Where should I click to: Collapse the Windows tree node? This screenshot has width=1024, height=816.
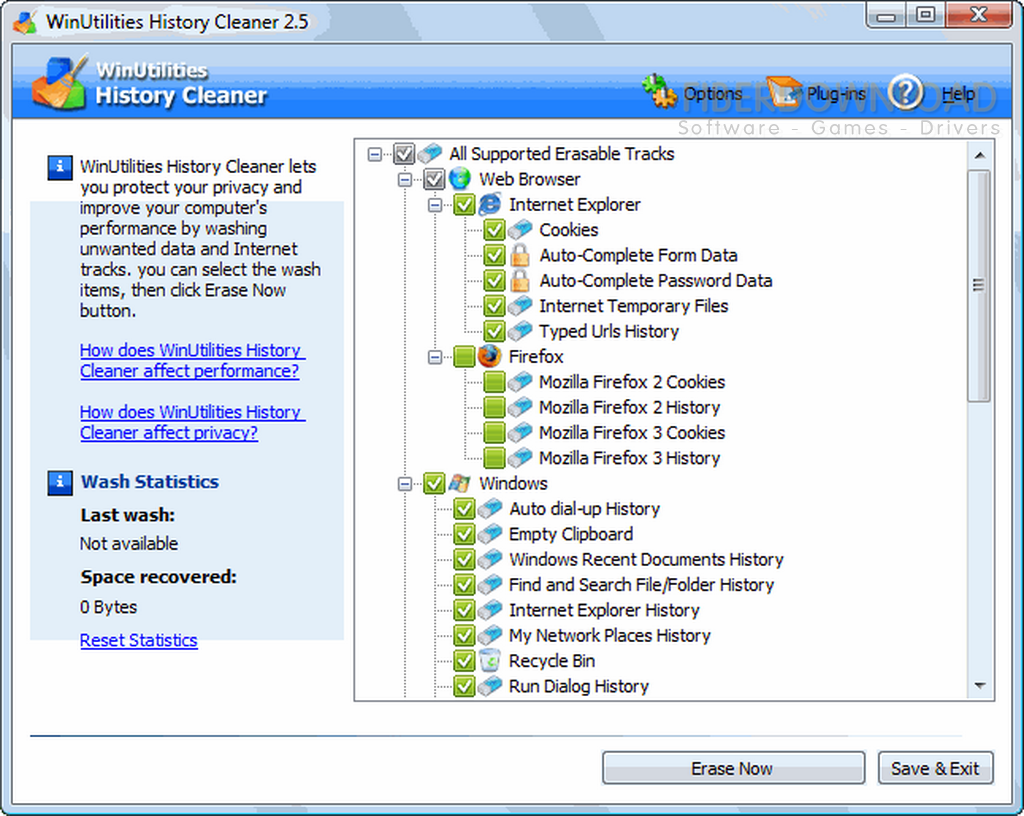405,484
